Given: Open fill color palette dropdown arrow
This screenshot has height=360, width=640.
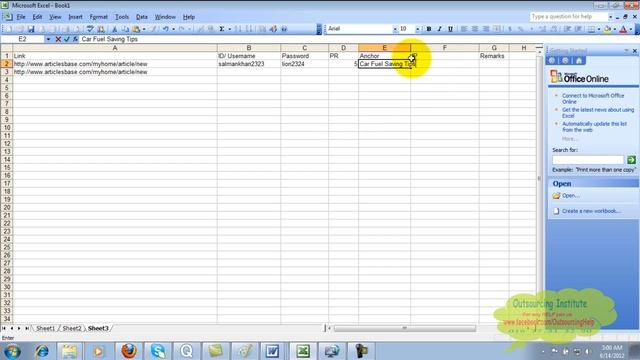Looking at the screenshot, I should [x=615, y=29].
